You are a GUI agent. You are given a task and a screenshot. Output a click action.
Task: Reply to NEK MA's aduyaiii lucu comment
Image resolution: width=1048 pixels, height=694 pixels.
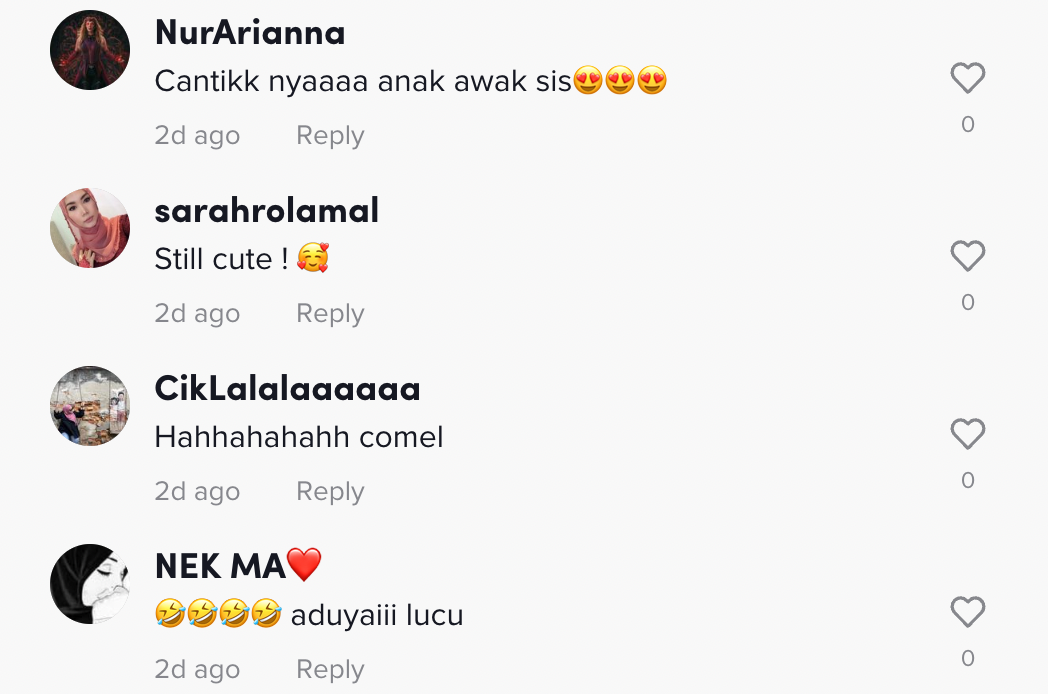330,669
